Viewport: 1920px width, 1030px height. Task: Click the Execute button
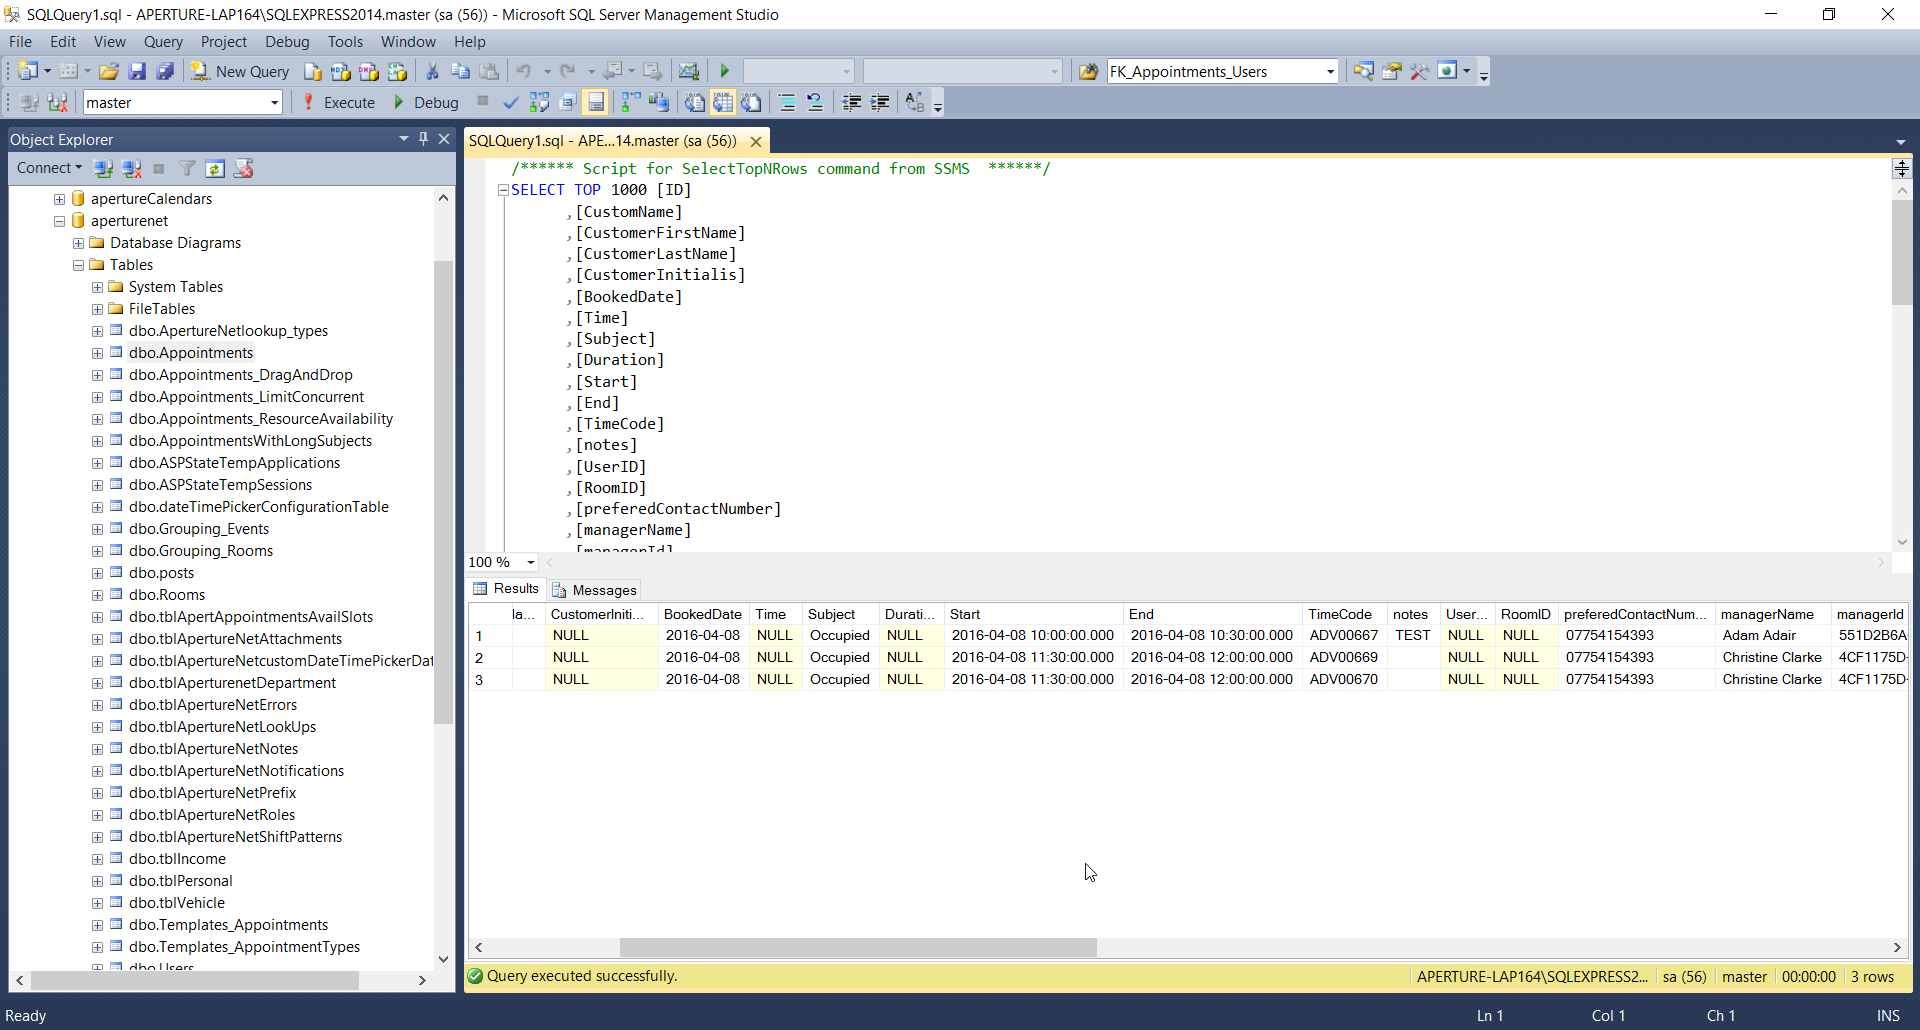pyautogui.click(x=339, y=102)
